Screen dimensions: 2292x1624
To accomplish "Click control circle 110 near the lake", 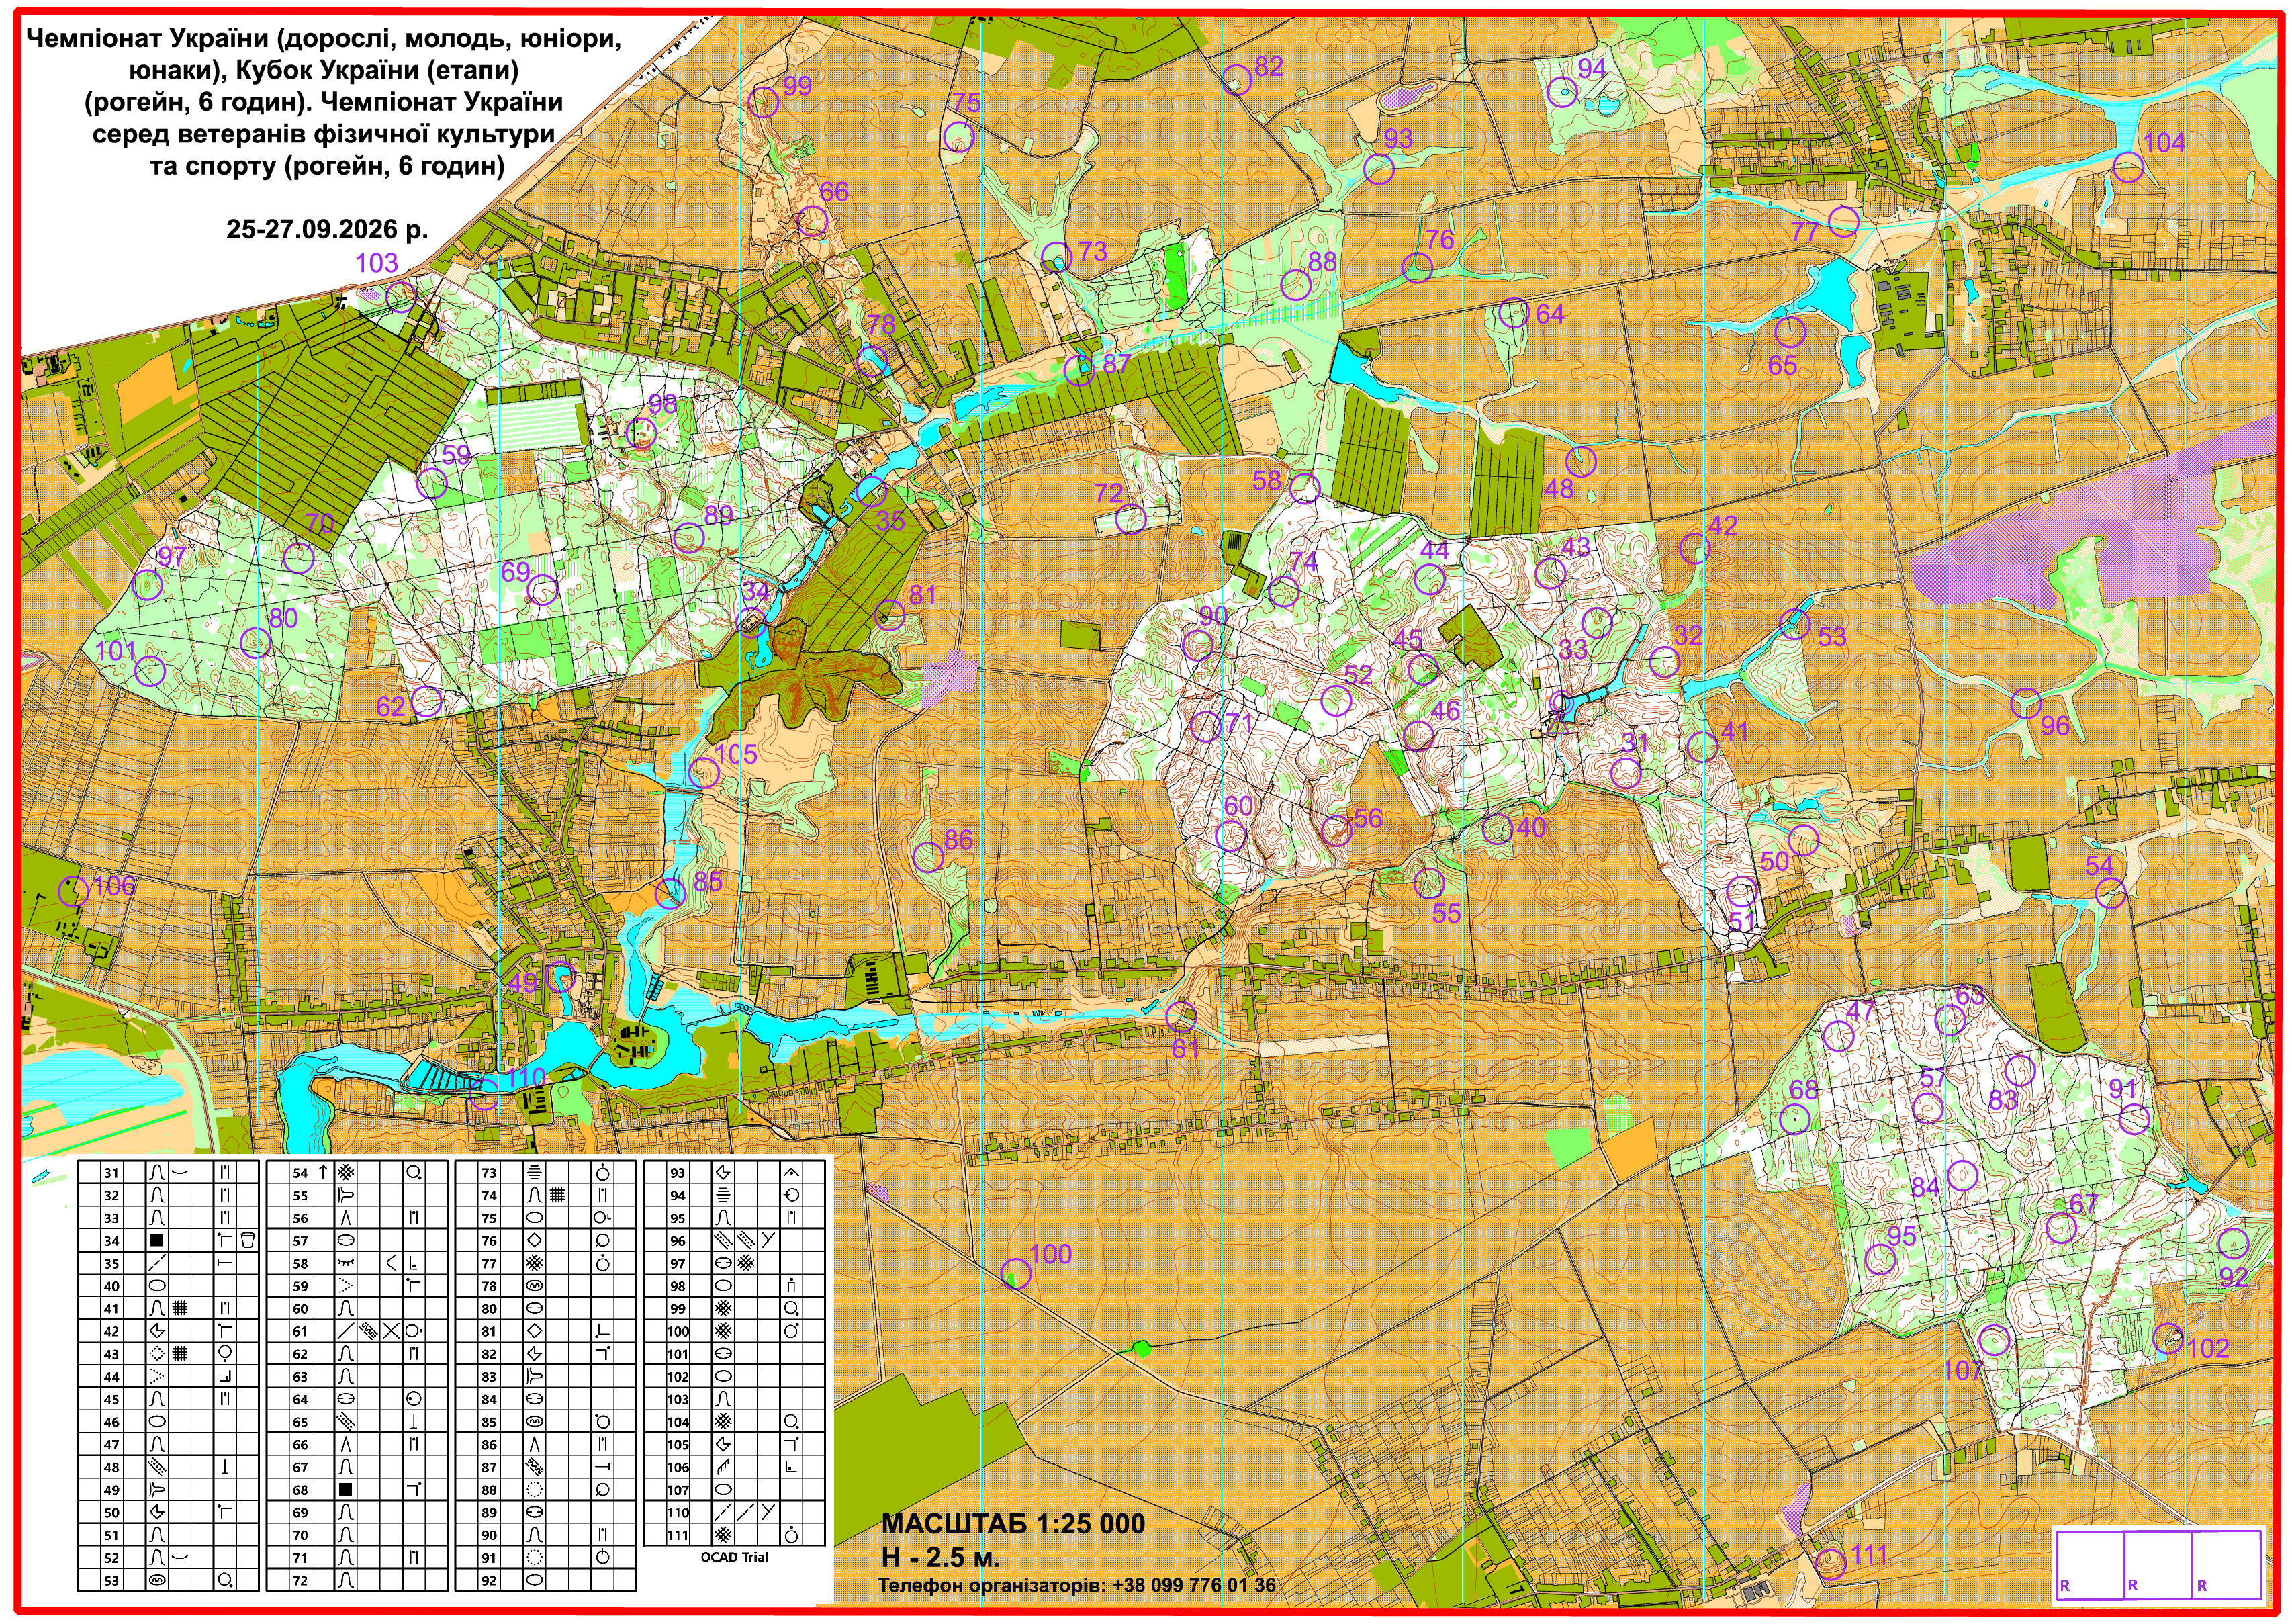I will point(484,1093).
